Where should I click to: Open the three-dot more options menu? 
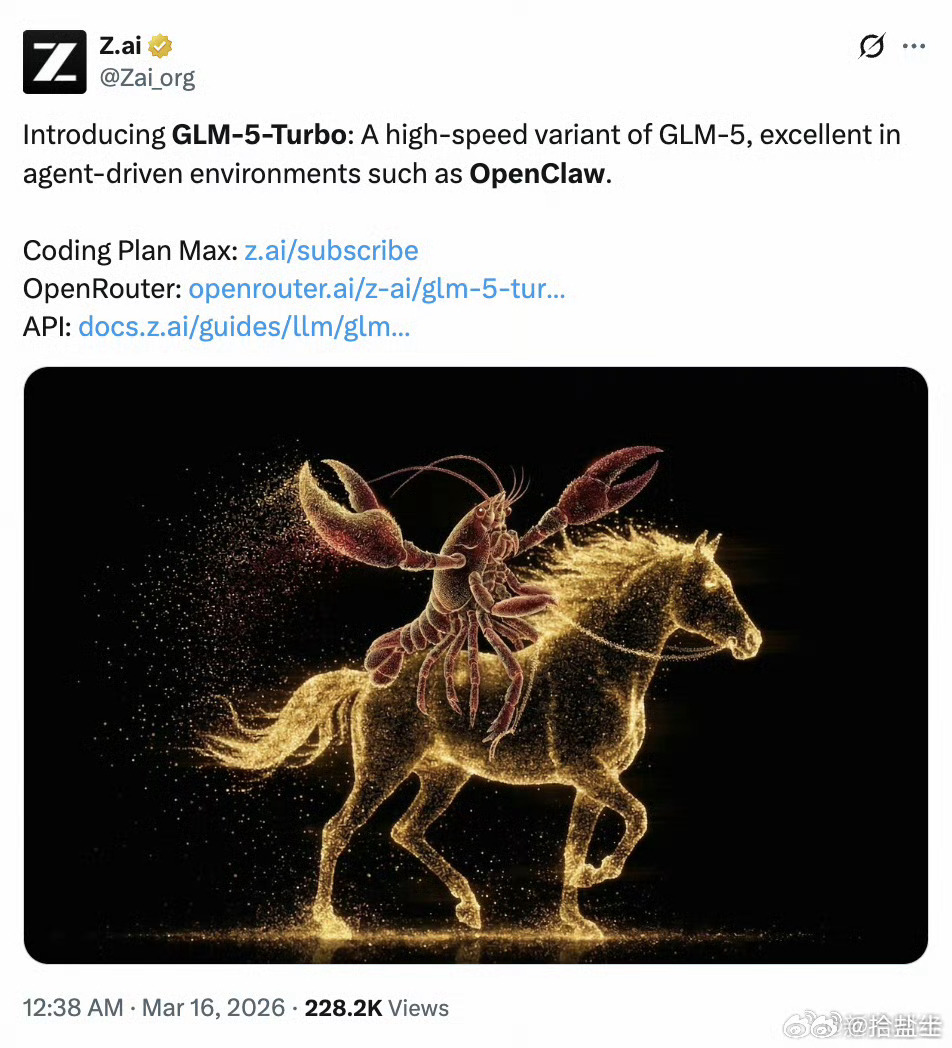point(914,46)
